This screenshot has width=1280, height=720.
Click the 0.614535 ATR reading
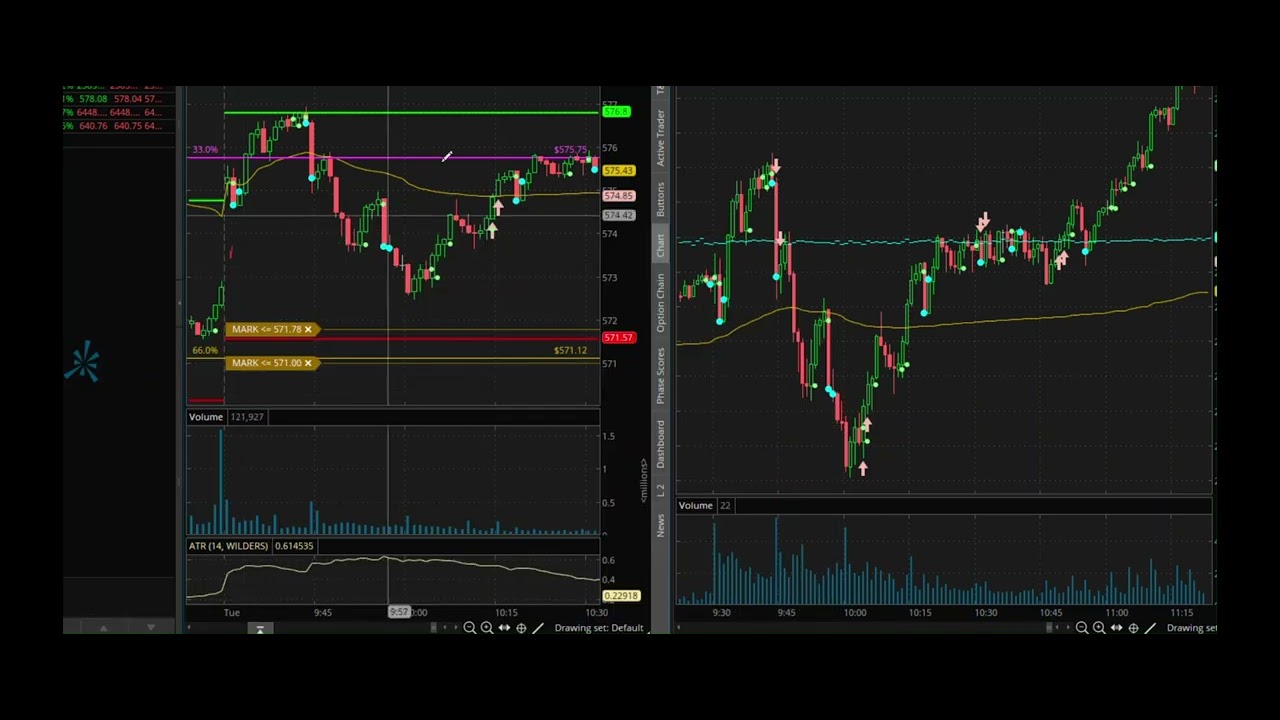(294, 546)
